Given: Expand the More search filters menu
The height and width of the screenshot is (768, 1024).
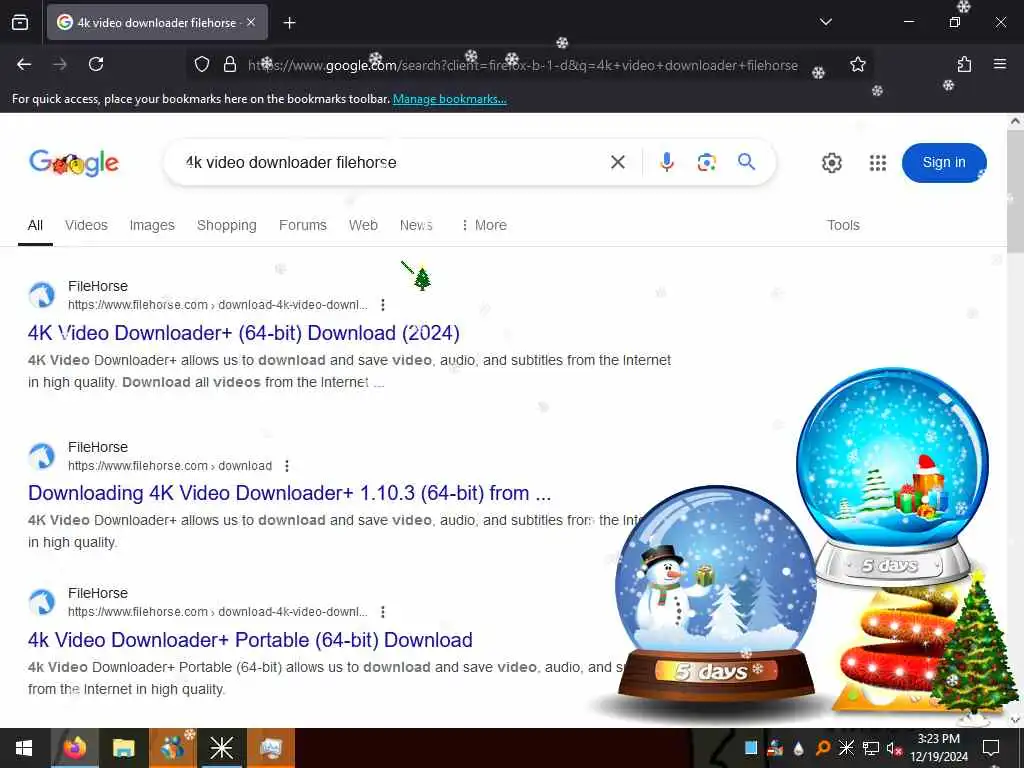Looking at the screenshot, I should (x=483, y=225).
